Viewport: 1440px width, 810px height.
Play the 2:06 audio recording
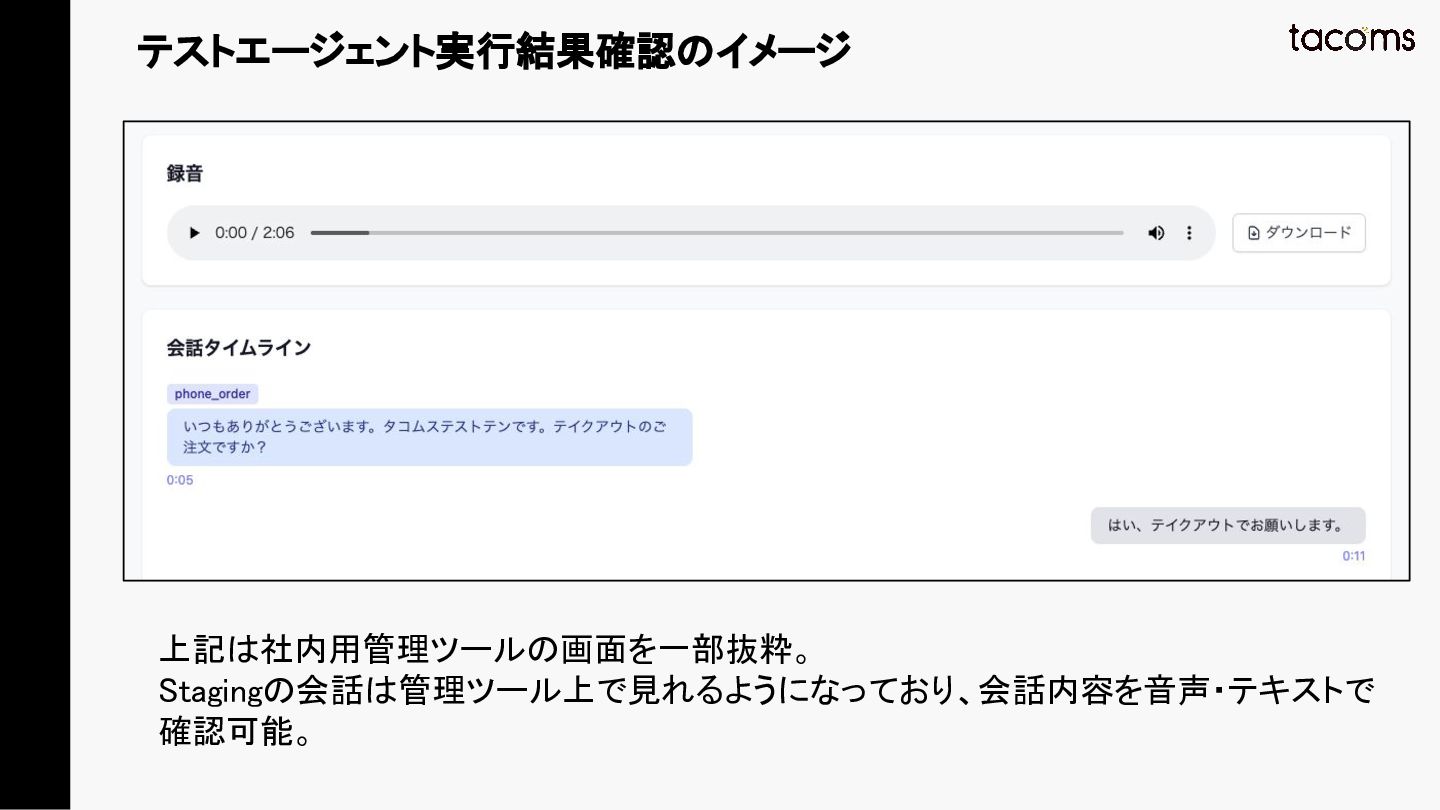pos(194,233)
